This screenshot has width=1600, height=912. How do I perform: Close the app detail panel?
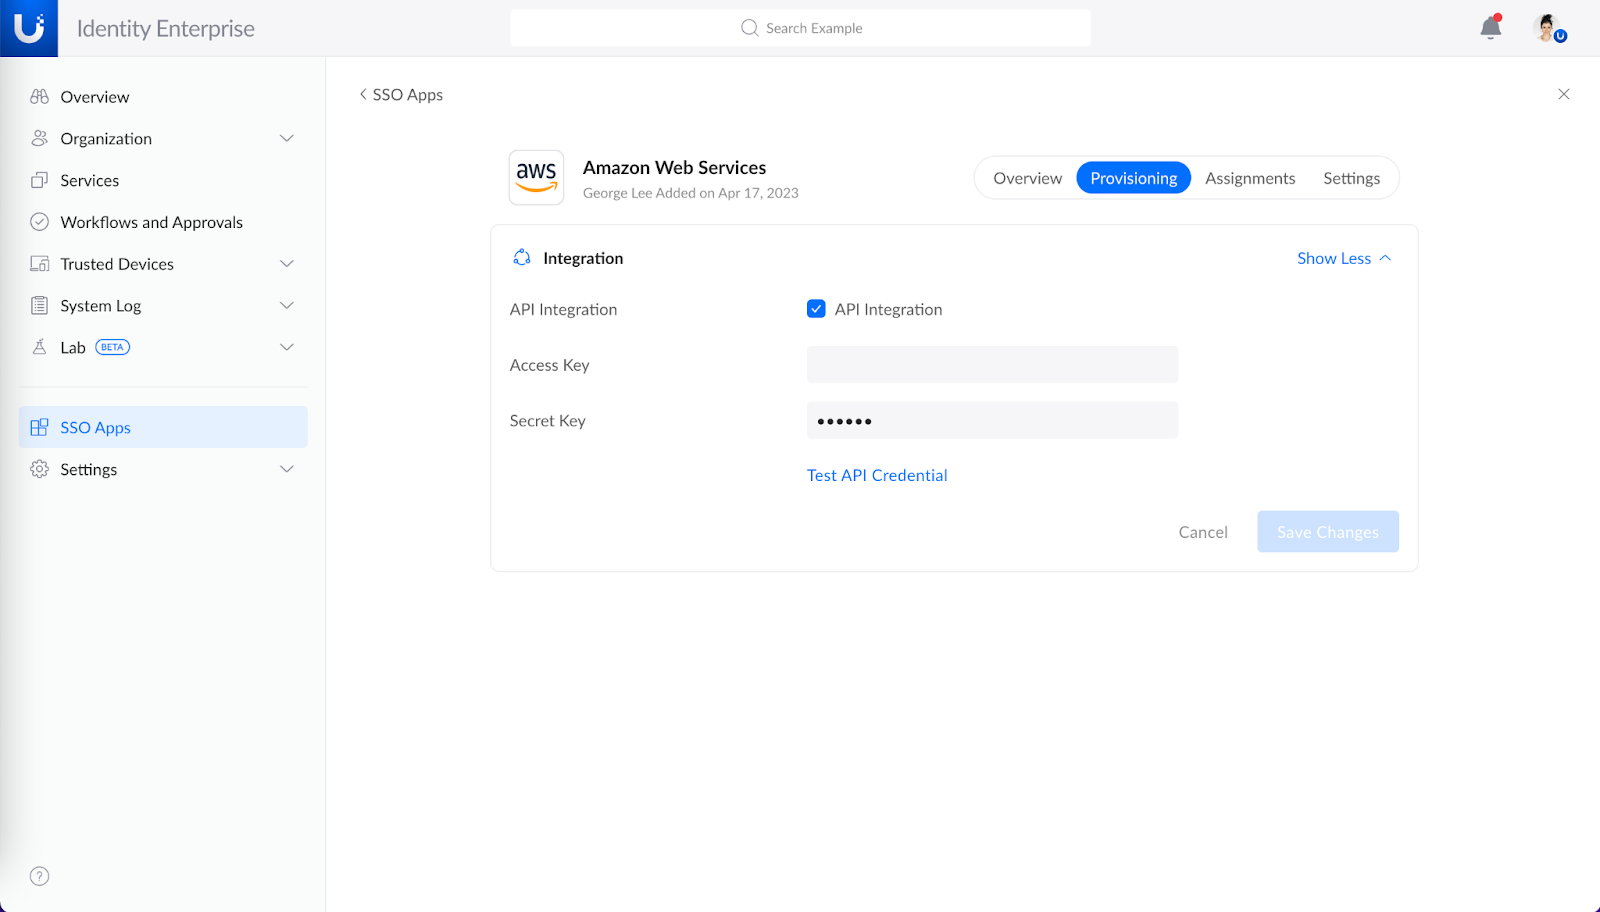coord(1564,94)
